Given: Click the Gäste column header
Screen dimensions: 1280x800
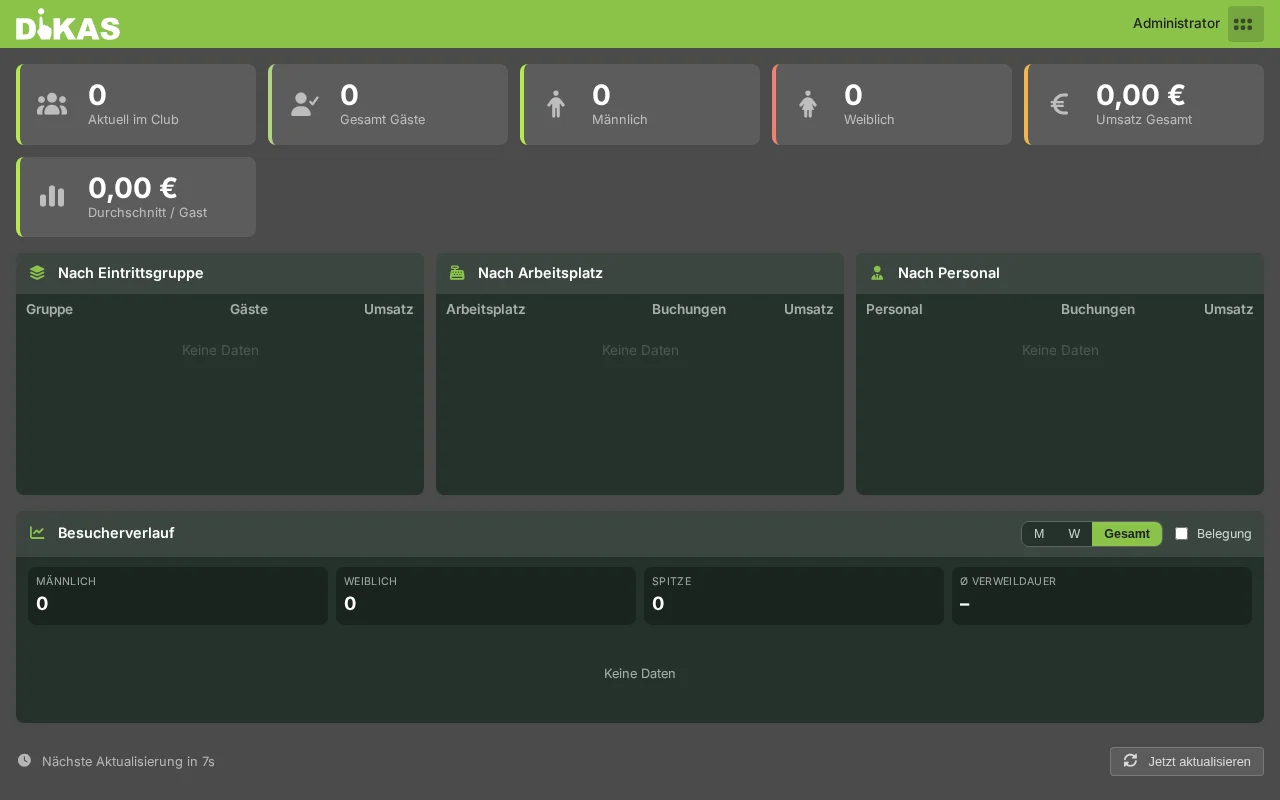Looking at the screenshot, I should point(249,309).
